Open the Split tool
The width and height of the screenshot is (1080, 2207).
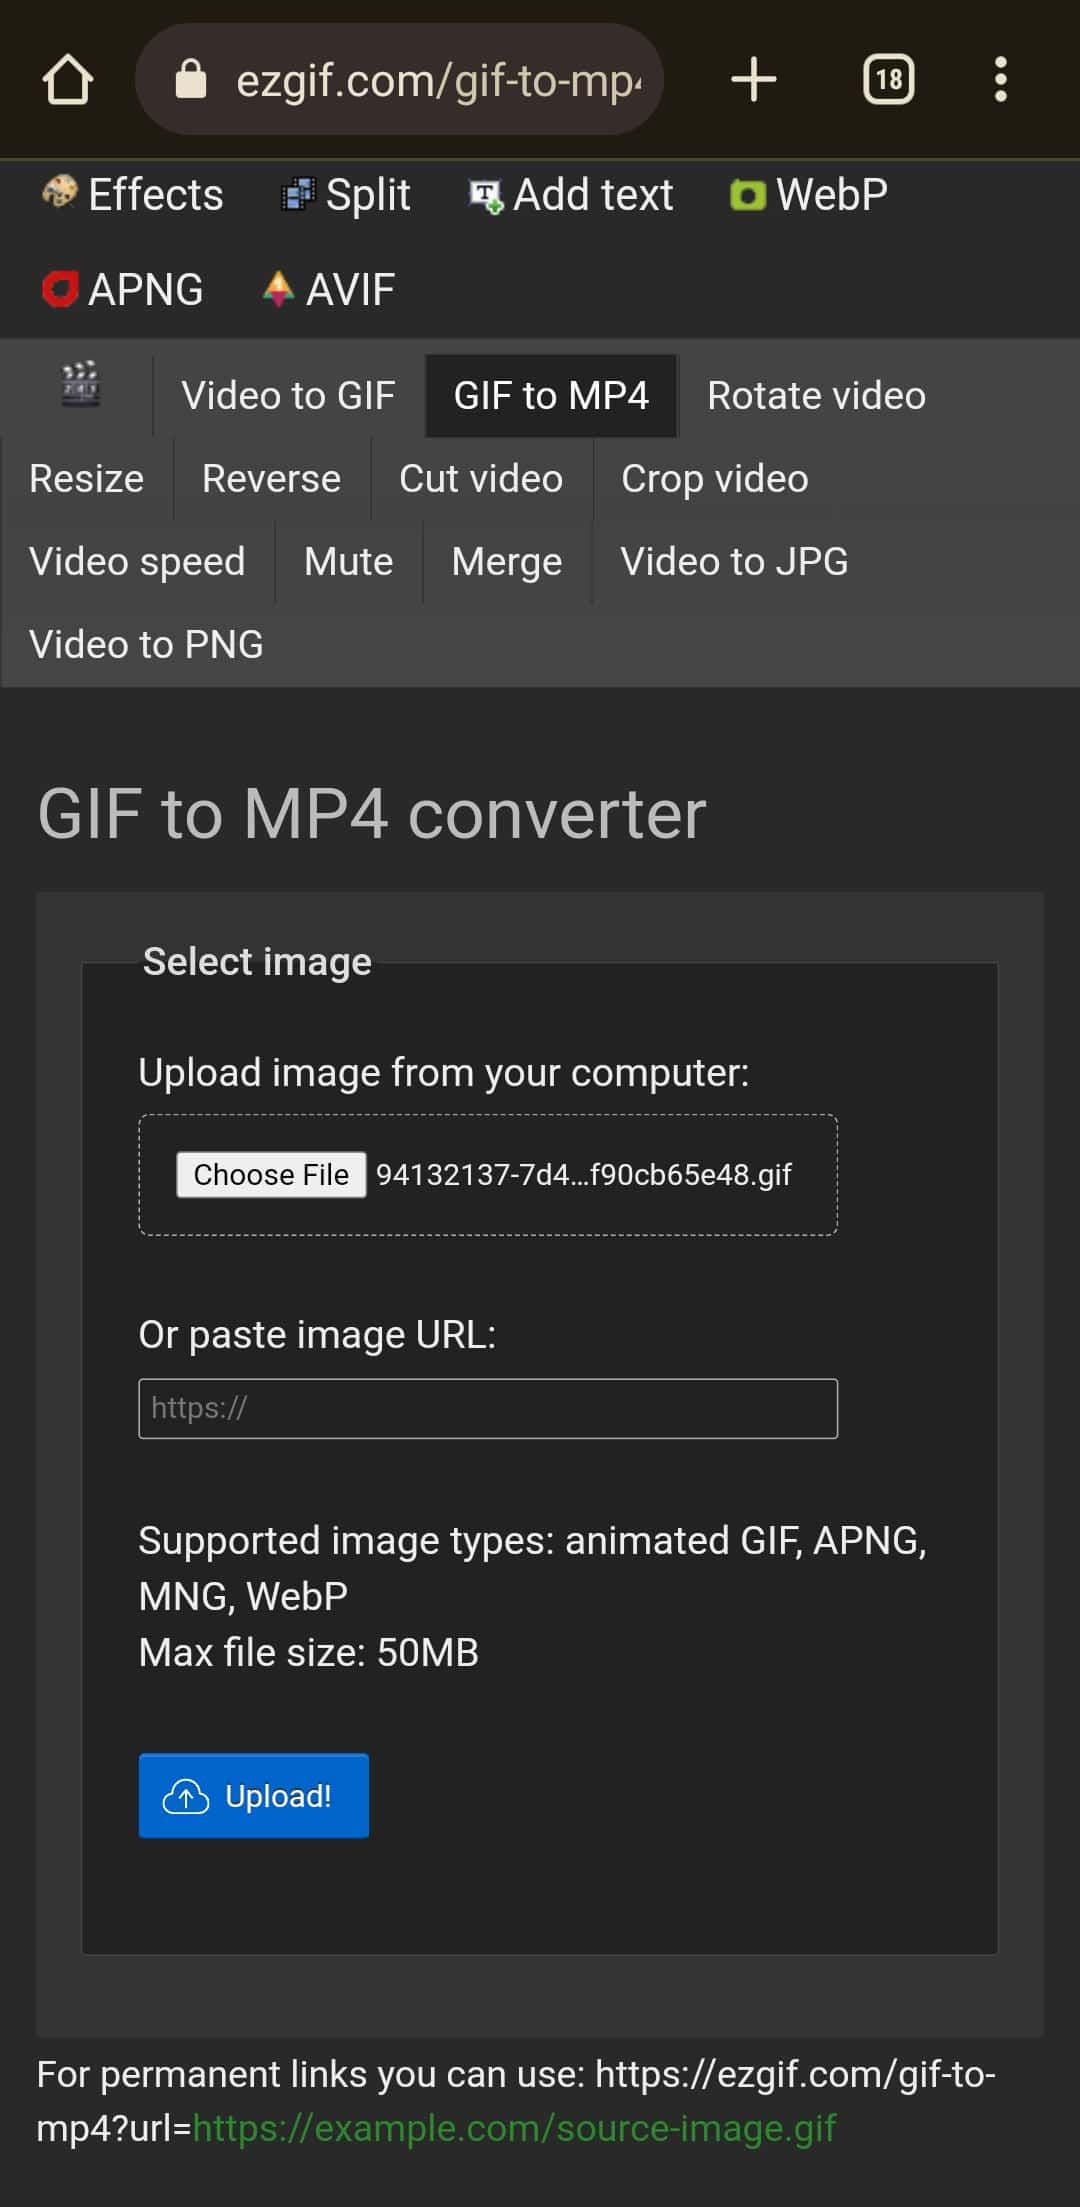click(346, 194)
